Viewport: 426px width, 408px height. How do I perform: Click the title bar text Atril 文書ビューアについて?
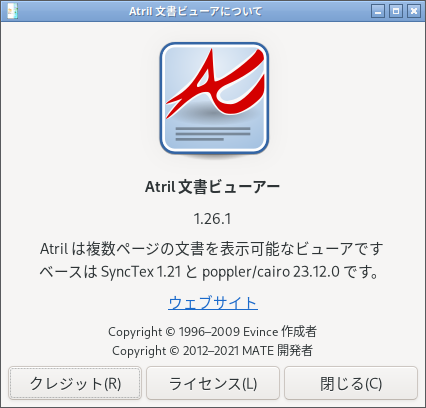[x=196, y=11]
